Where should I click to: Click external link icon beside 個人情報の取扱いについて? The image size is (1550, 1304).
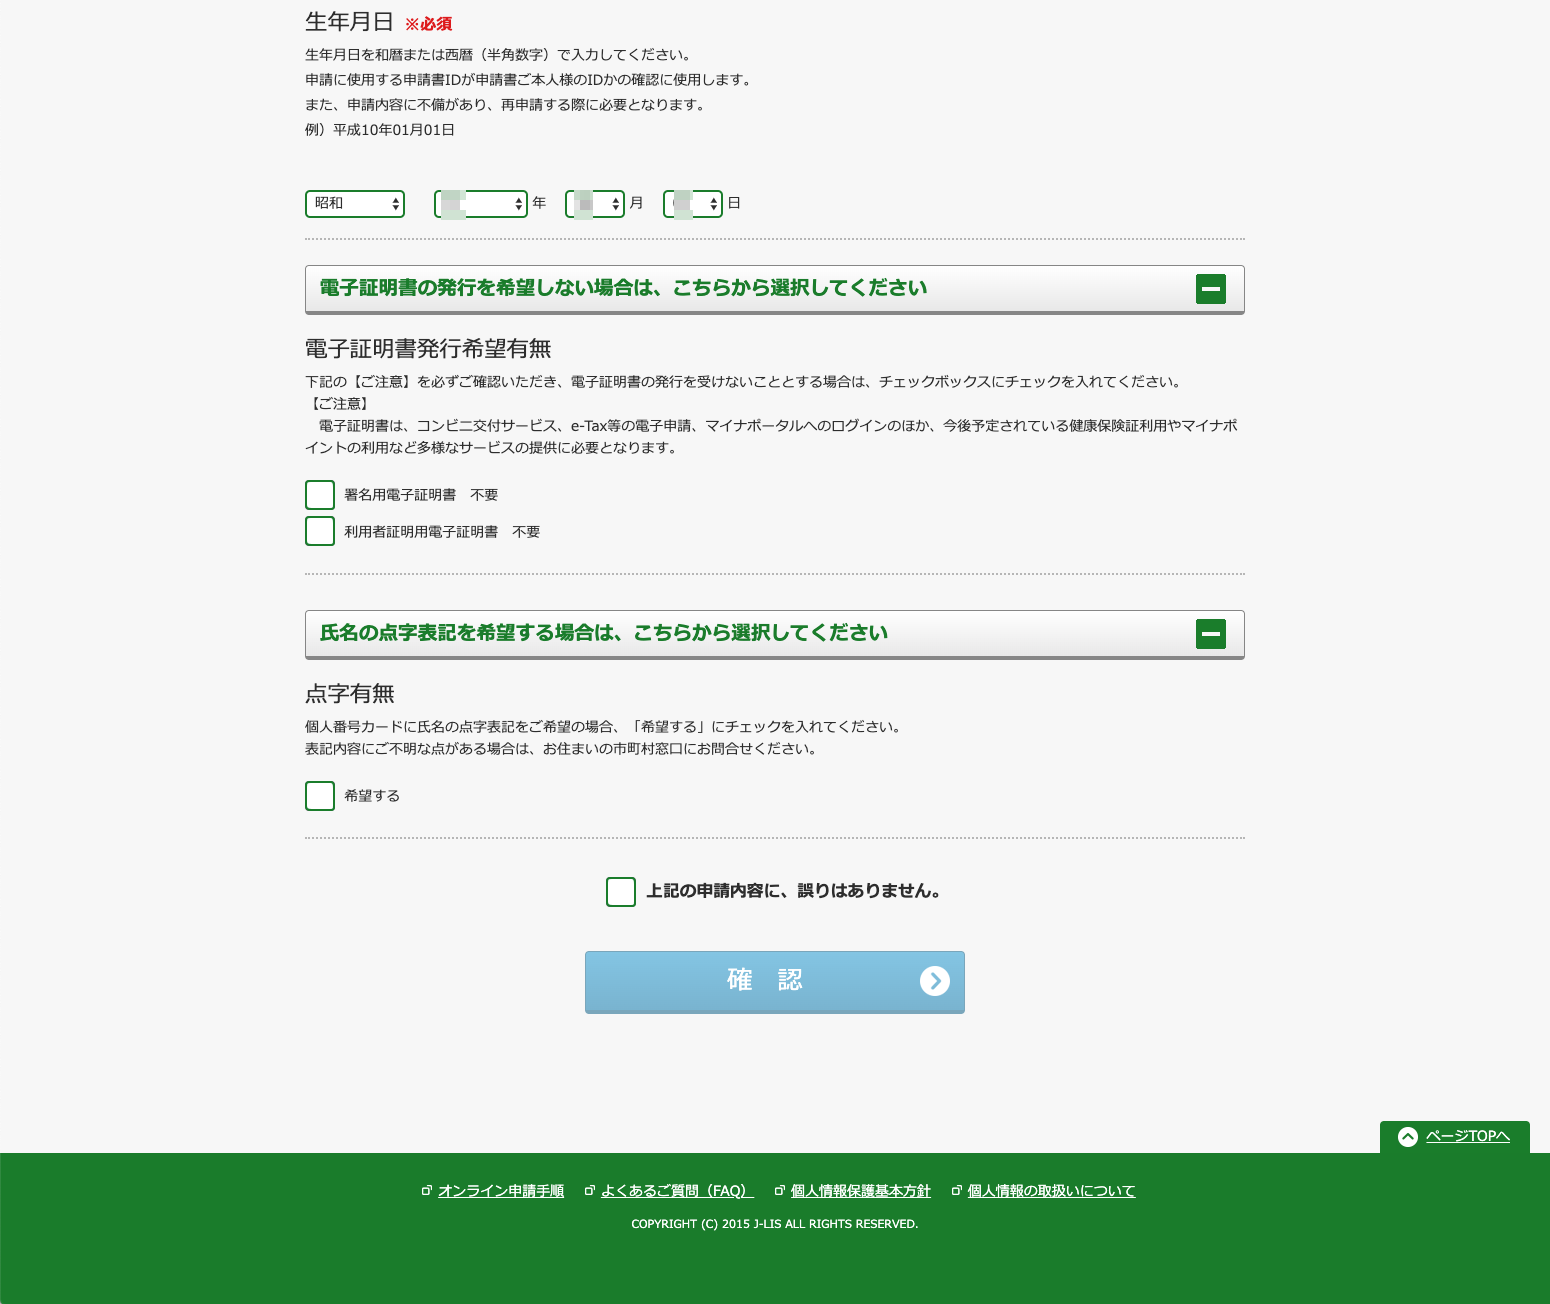(x=957, y=1191)
